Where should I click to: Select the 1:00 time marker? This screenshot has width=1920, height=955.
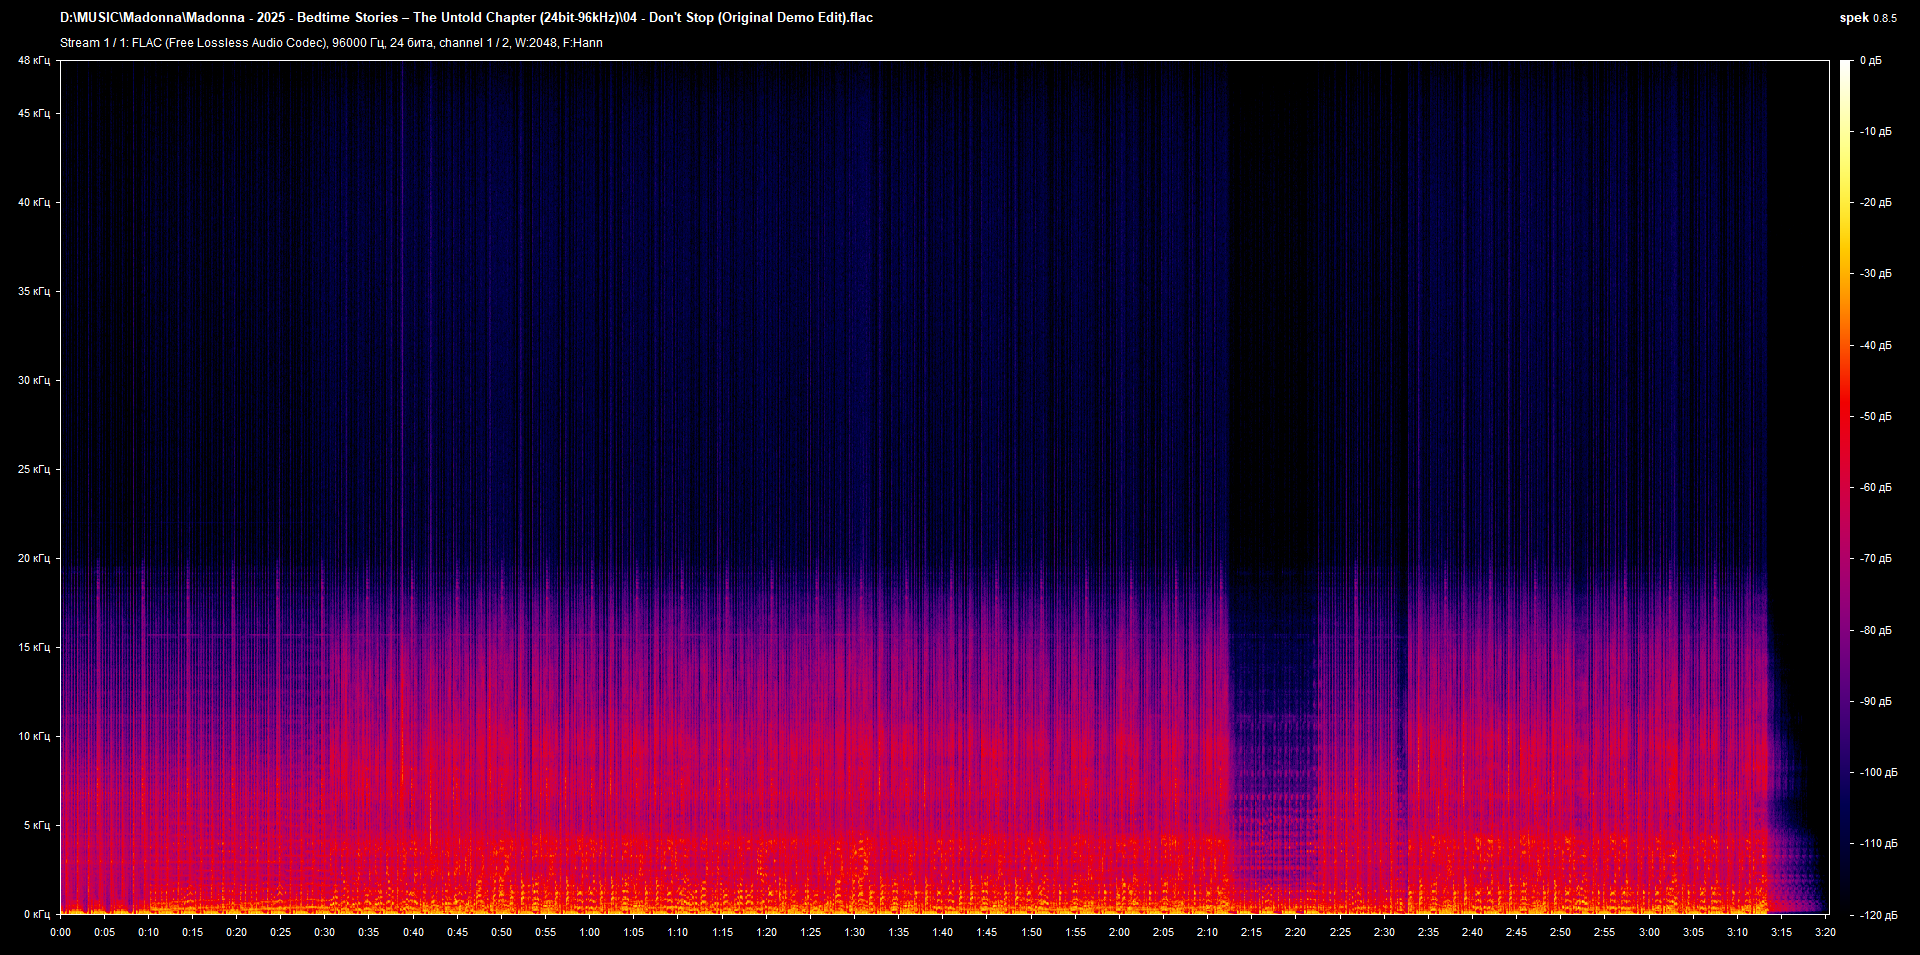click(x=590, y=932)
